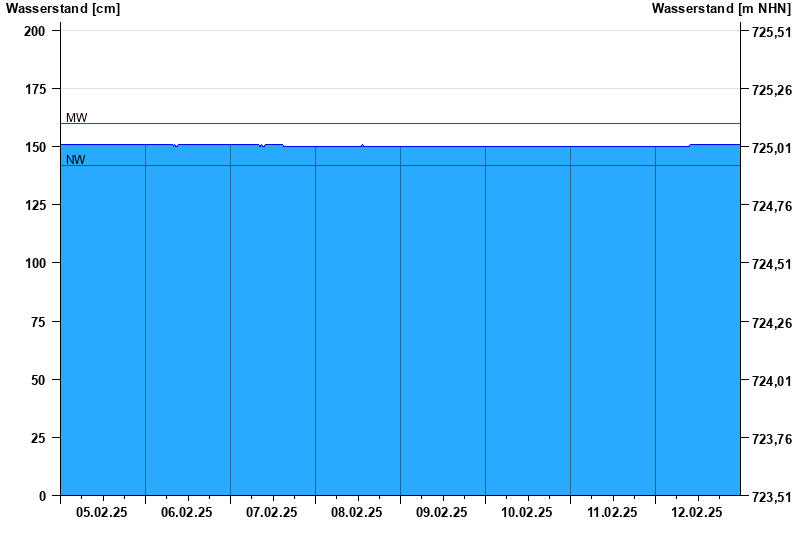Click the 'MW' mean water level label
This screenshot has height=550, width=800.
coord(77,118)
